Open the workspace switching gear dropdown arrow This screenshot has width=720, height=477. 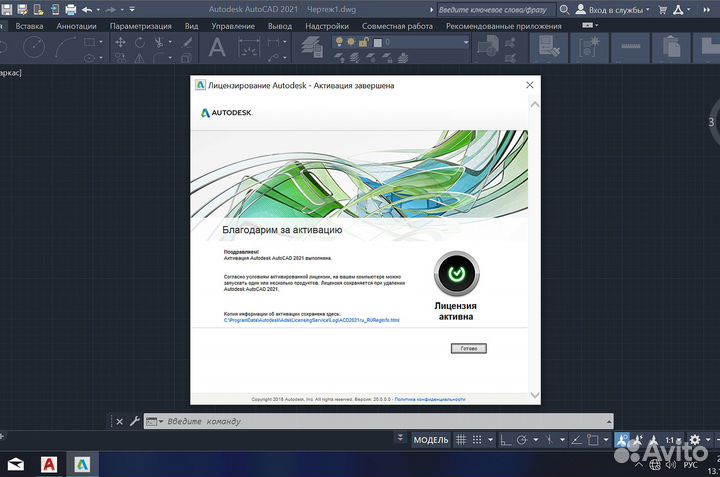pyautogui.click(x=708, y=440)
